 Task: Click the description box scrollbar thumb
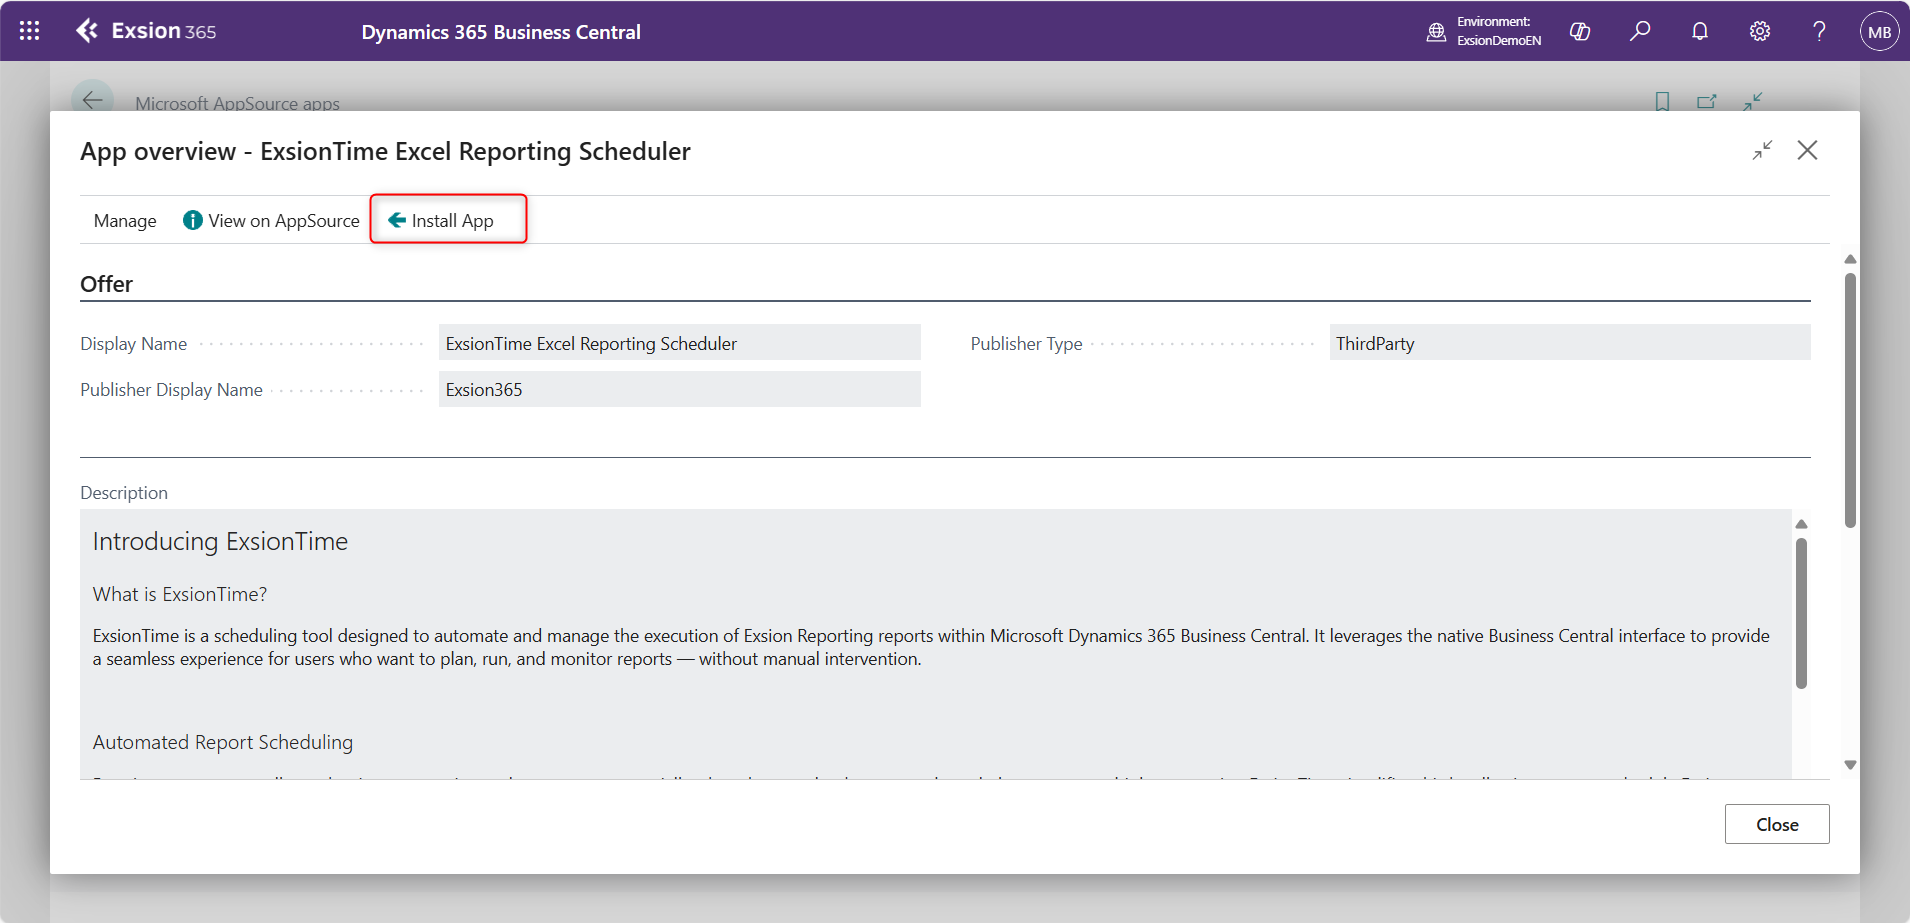(1801, 614)
